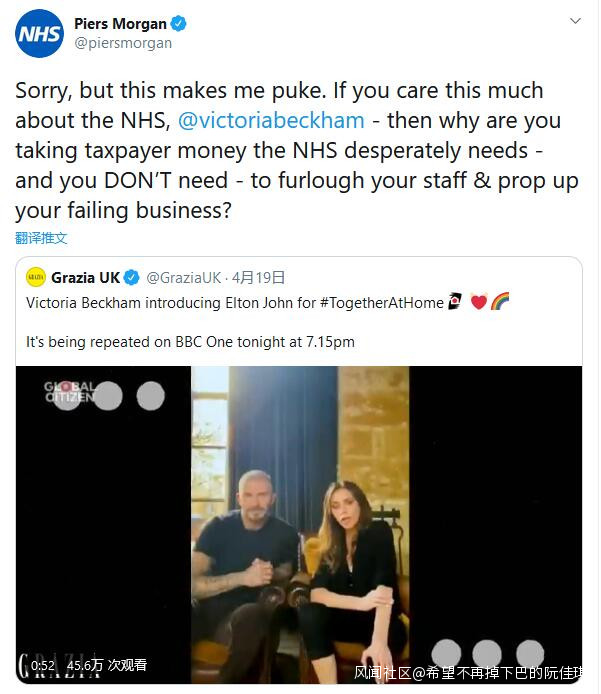
Task: Click the Grazia UK yellow avatar
Action: 36,277
